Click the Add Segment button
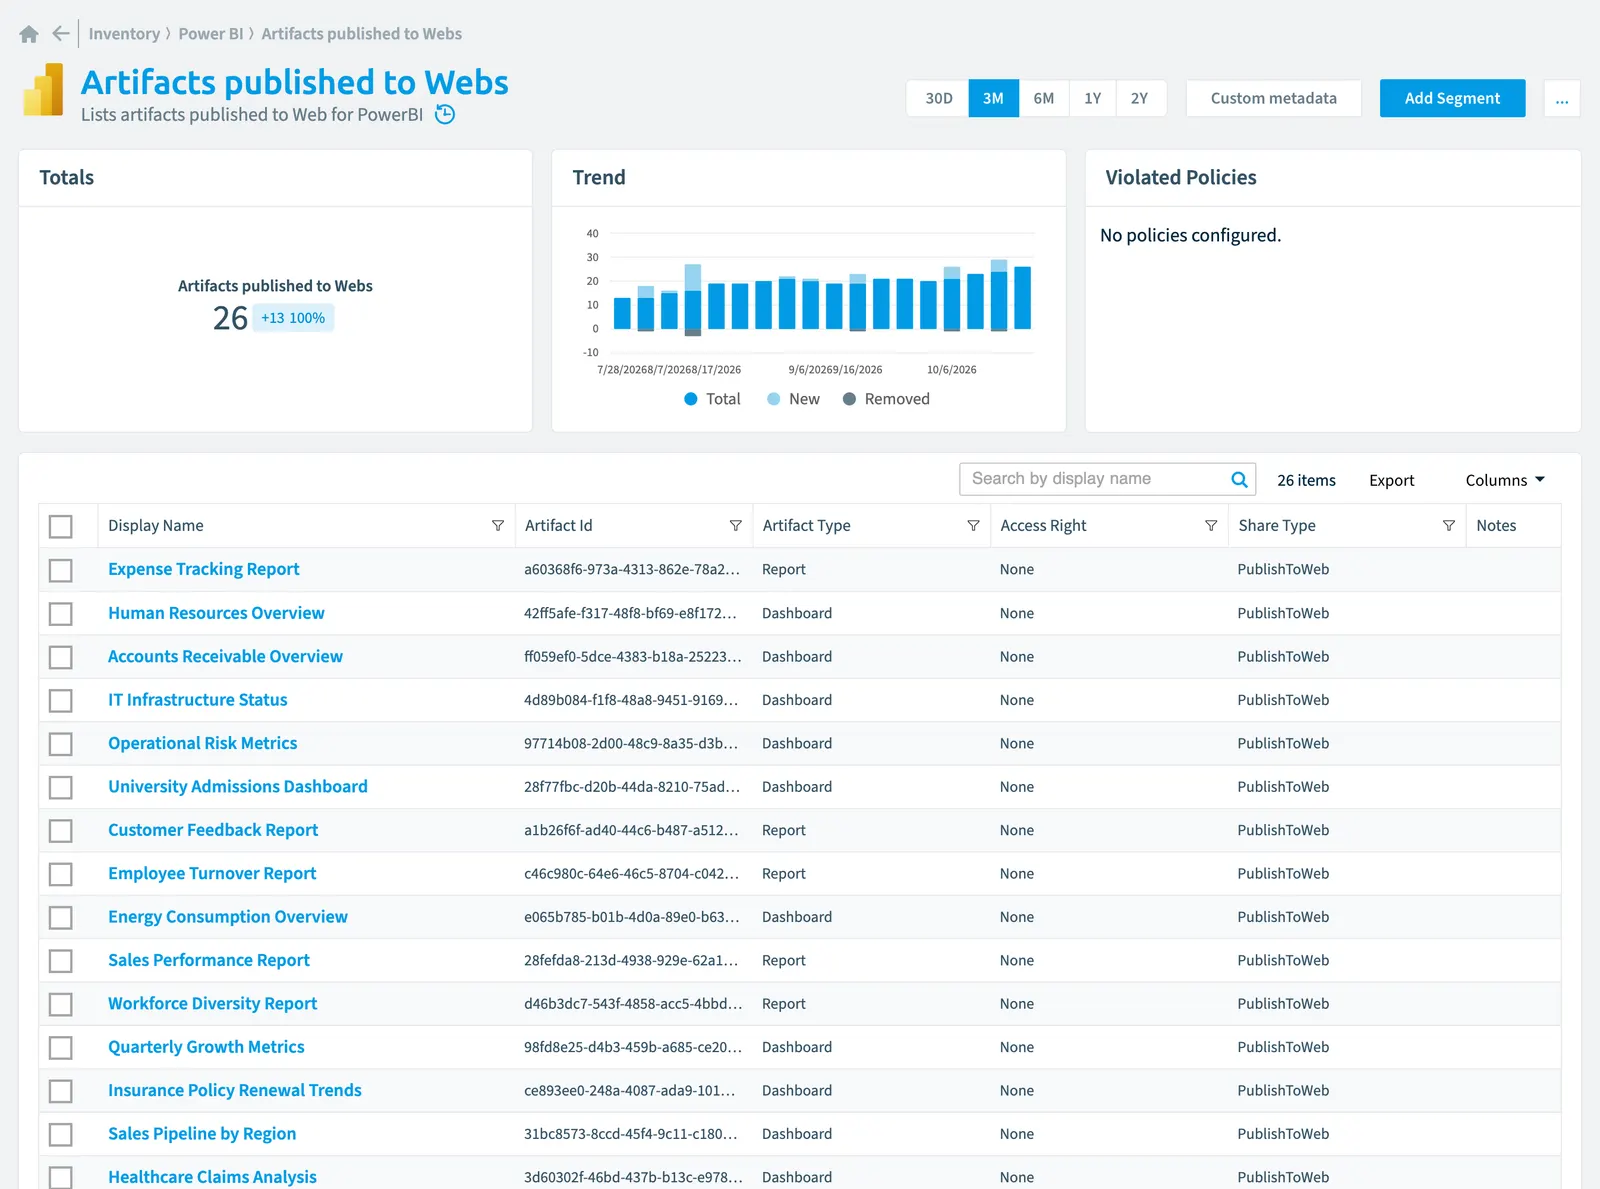The height and width of the screenshot is (1189, 1600). click(x=1452, y=98)
